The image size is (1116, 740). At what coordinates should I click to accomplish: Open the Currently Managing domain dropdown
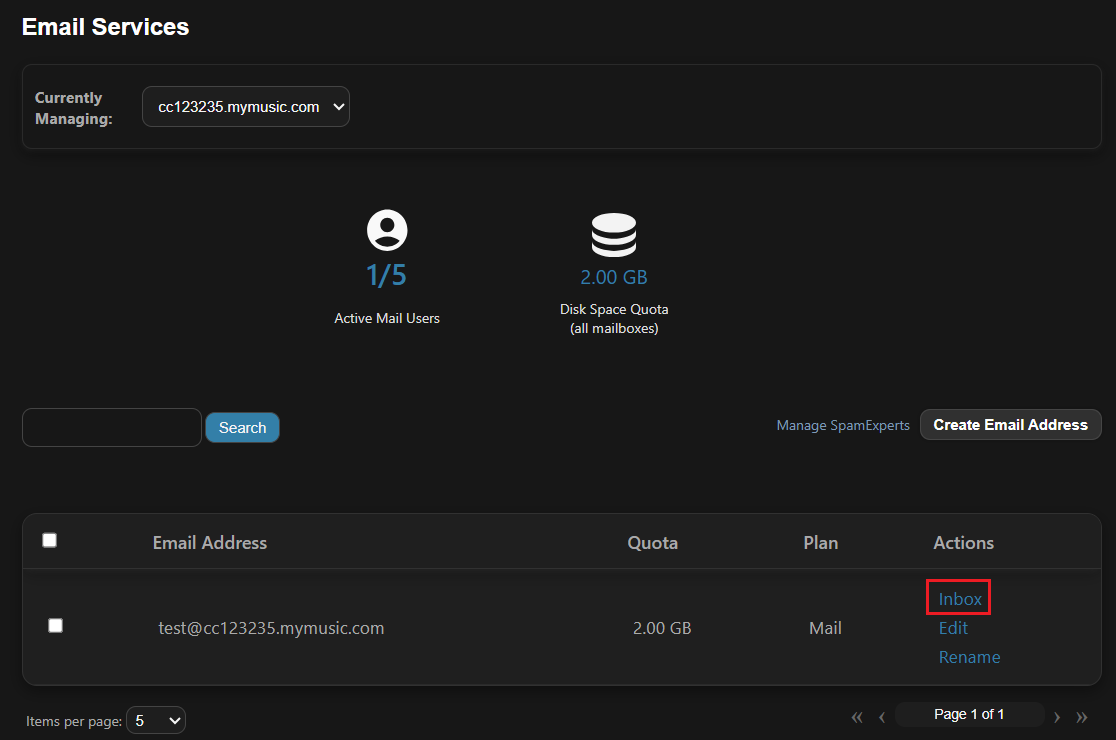coord(246,107)
